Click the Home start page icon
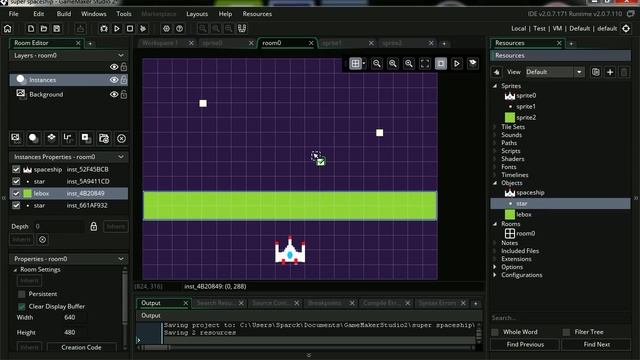Screen dimensions: 640x360 click(x=8, y=29)
